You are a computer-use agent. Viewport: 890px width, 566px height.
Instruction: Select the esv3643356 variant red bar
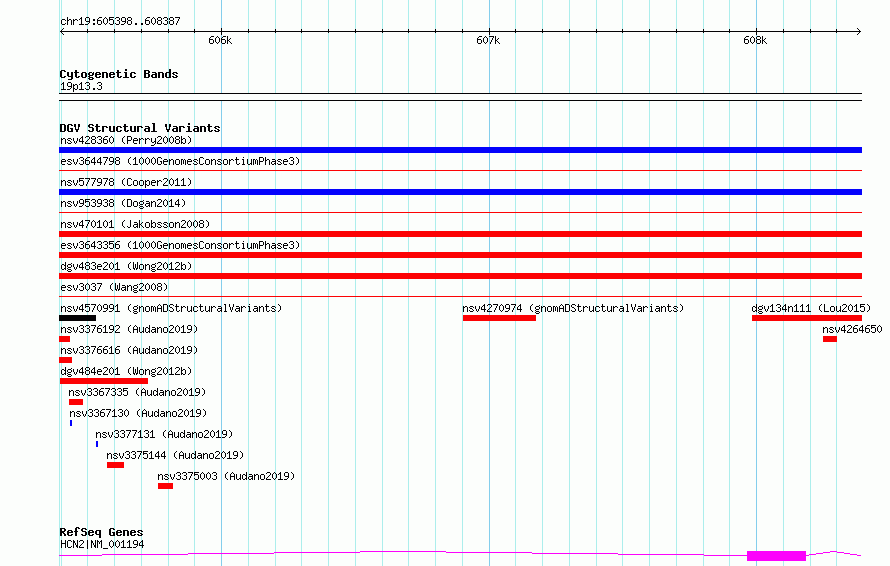pyautogui.click(x=460, y=255)
